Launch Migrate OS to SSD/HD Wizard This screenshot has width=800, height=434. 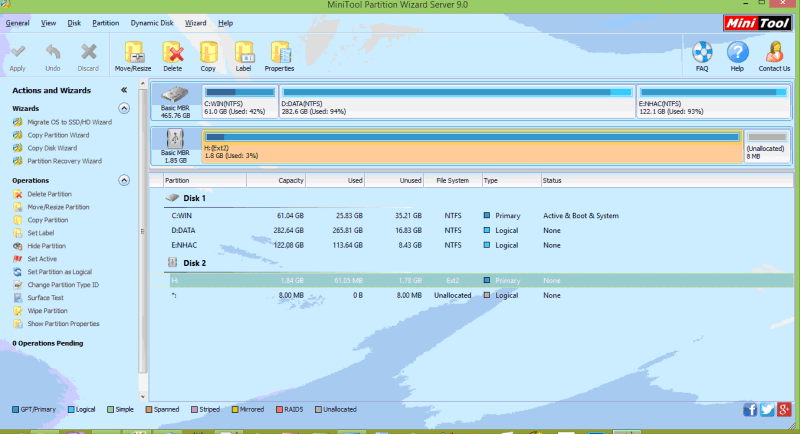point(69,122)
